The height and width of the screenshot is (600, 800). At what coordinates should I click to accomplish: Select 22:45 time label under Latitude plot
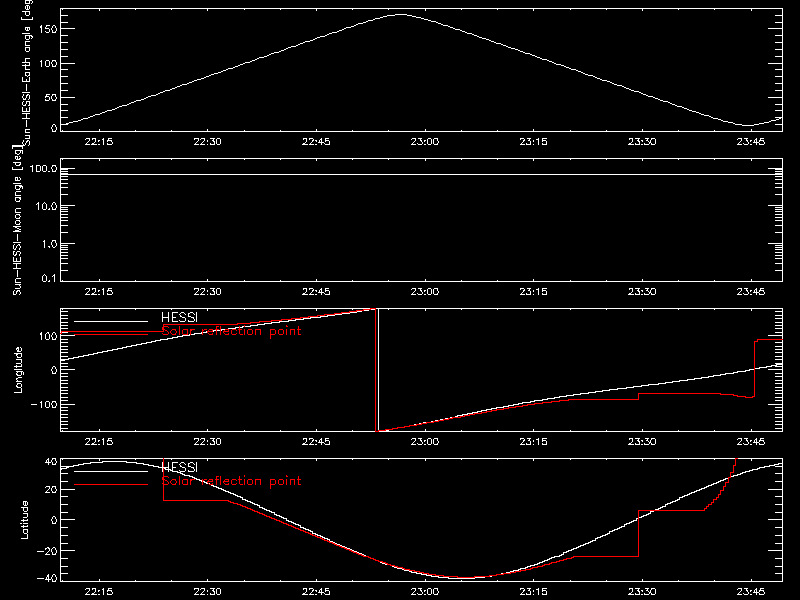(x=316, y=592)
